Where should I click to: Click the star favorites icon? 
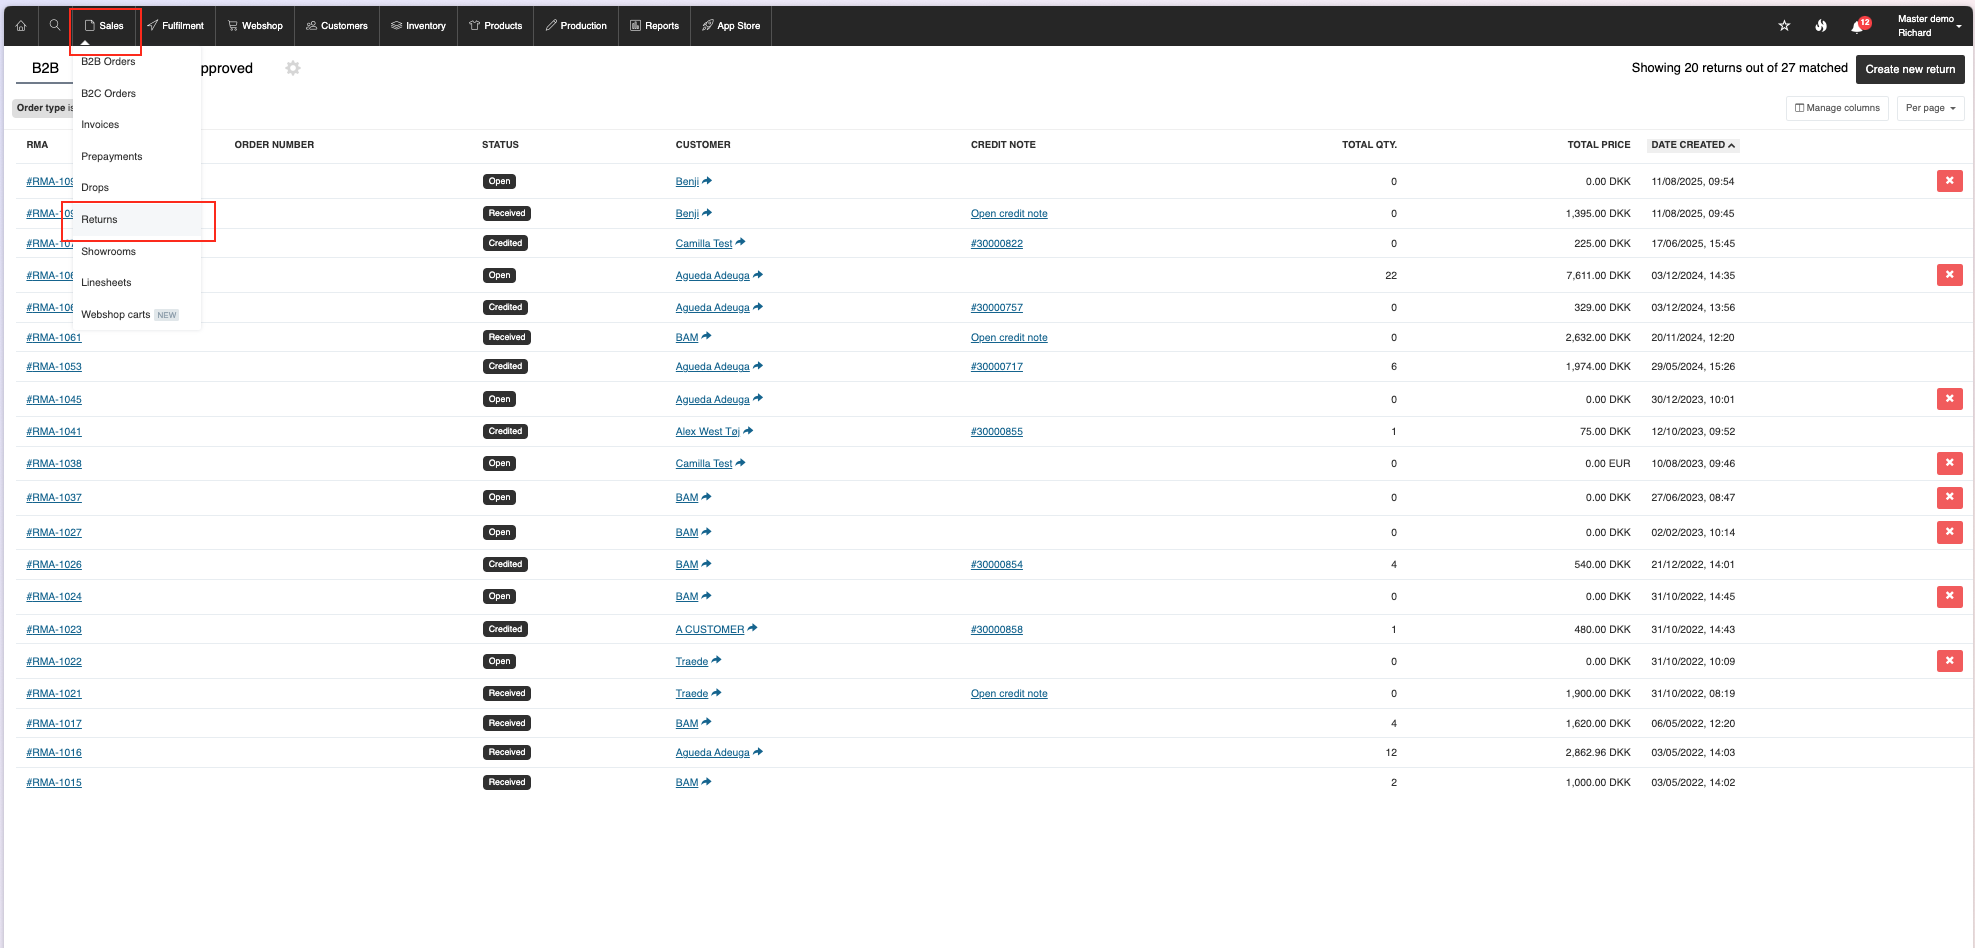[x=1784, y=26]
